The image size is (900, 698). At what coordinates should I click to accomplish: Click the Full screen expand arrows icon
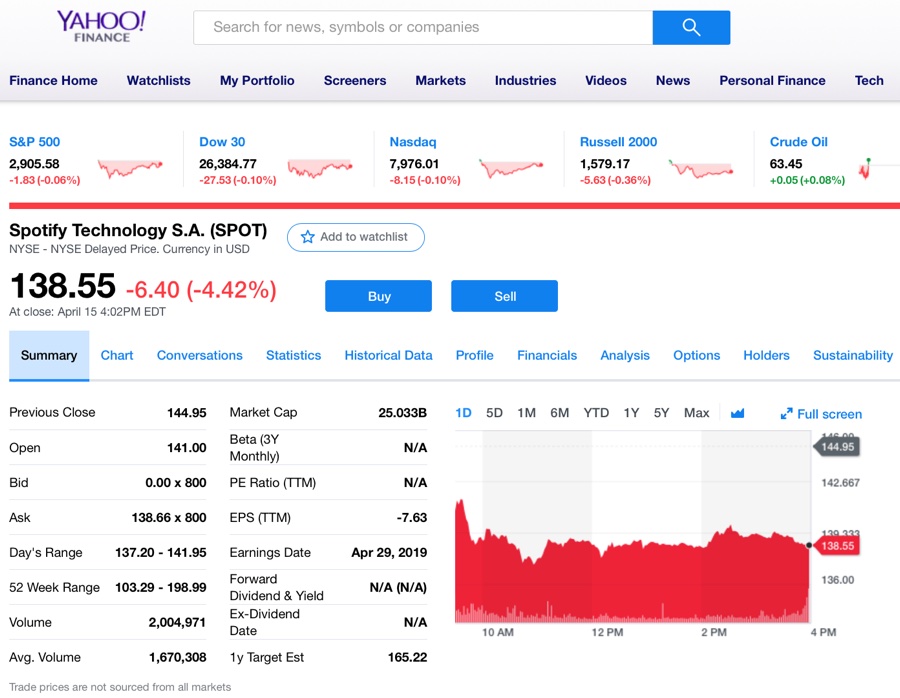point(786,414)
